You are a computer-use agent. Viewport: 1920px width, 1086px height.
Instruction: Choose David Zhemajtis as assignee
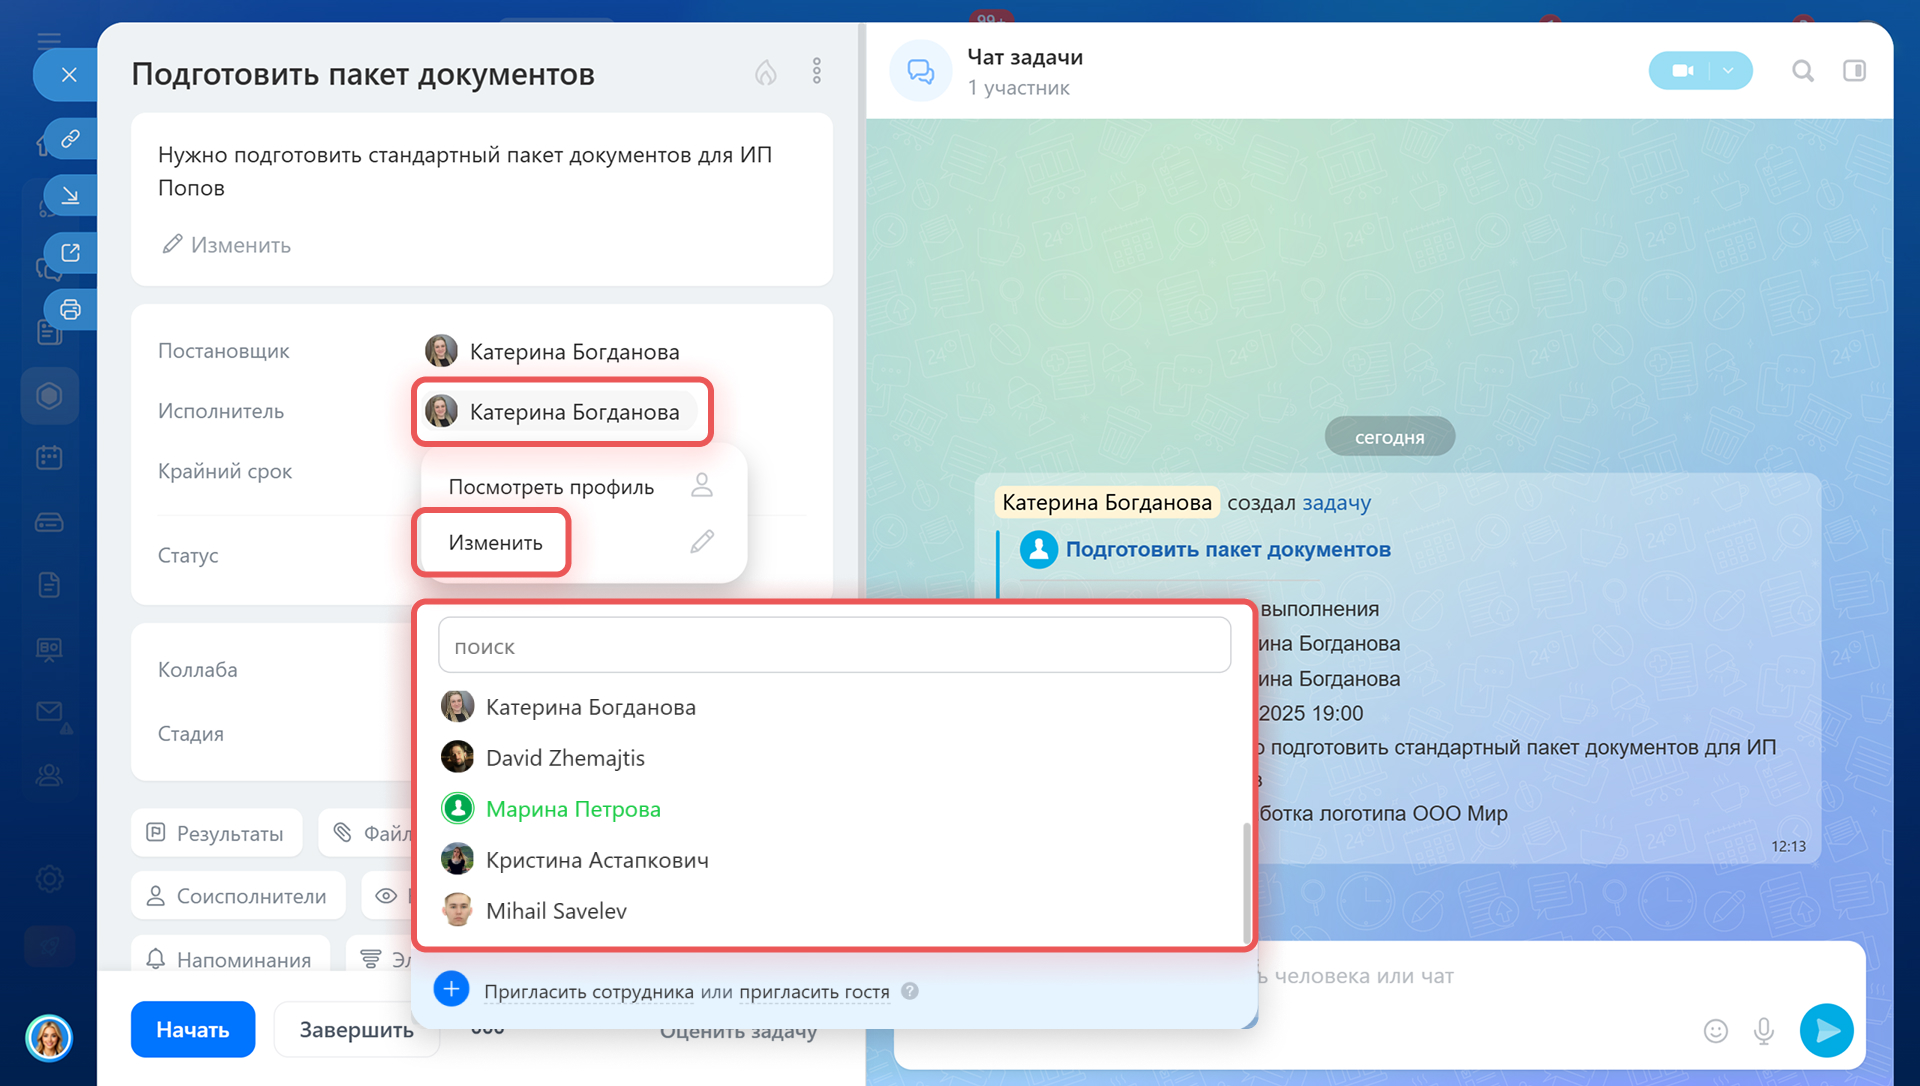pyautogui.click(x=565, y=758)
